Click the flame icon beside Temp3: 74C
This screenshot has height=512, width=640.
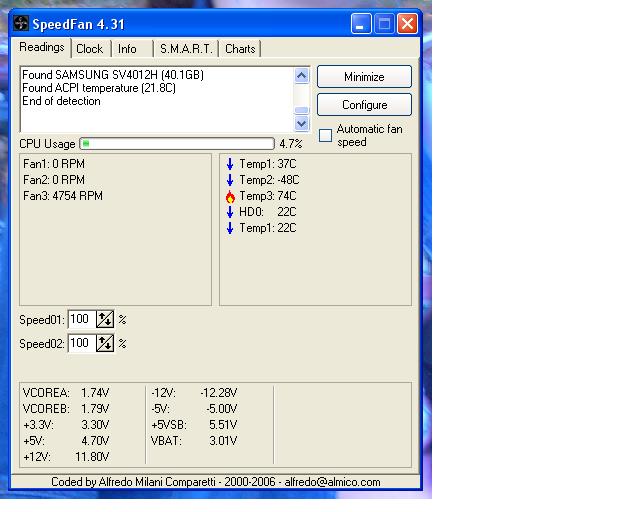(230, 196)
